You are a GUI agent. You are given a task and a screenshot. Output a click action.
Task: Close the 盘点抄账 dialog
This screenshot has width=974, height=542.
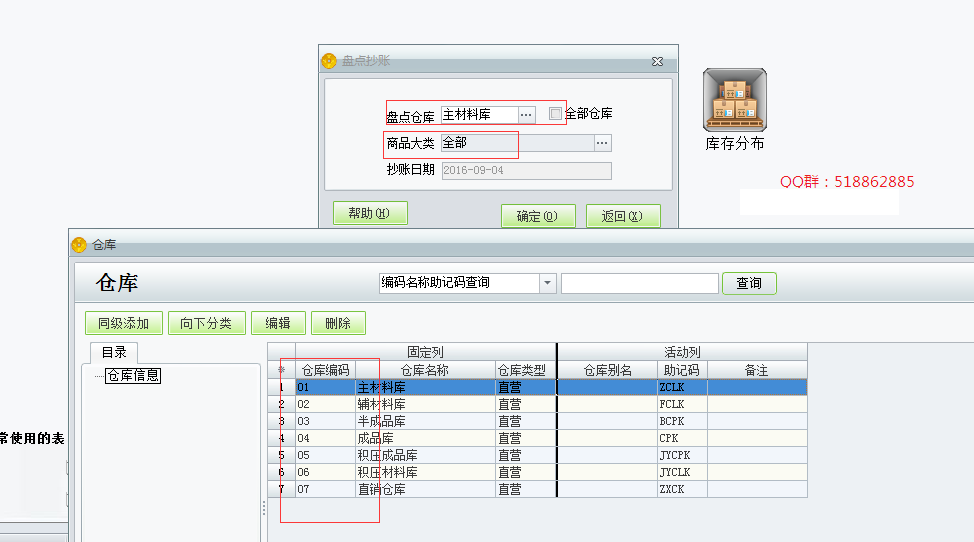(x=657, y=61)
